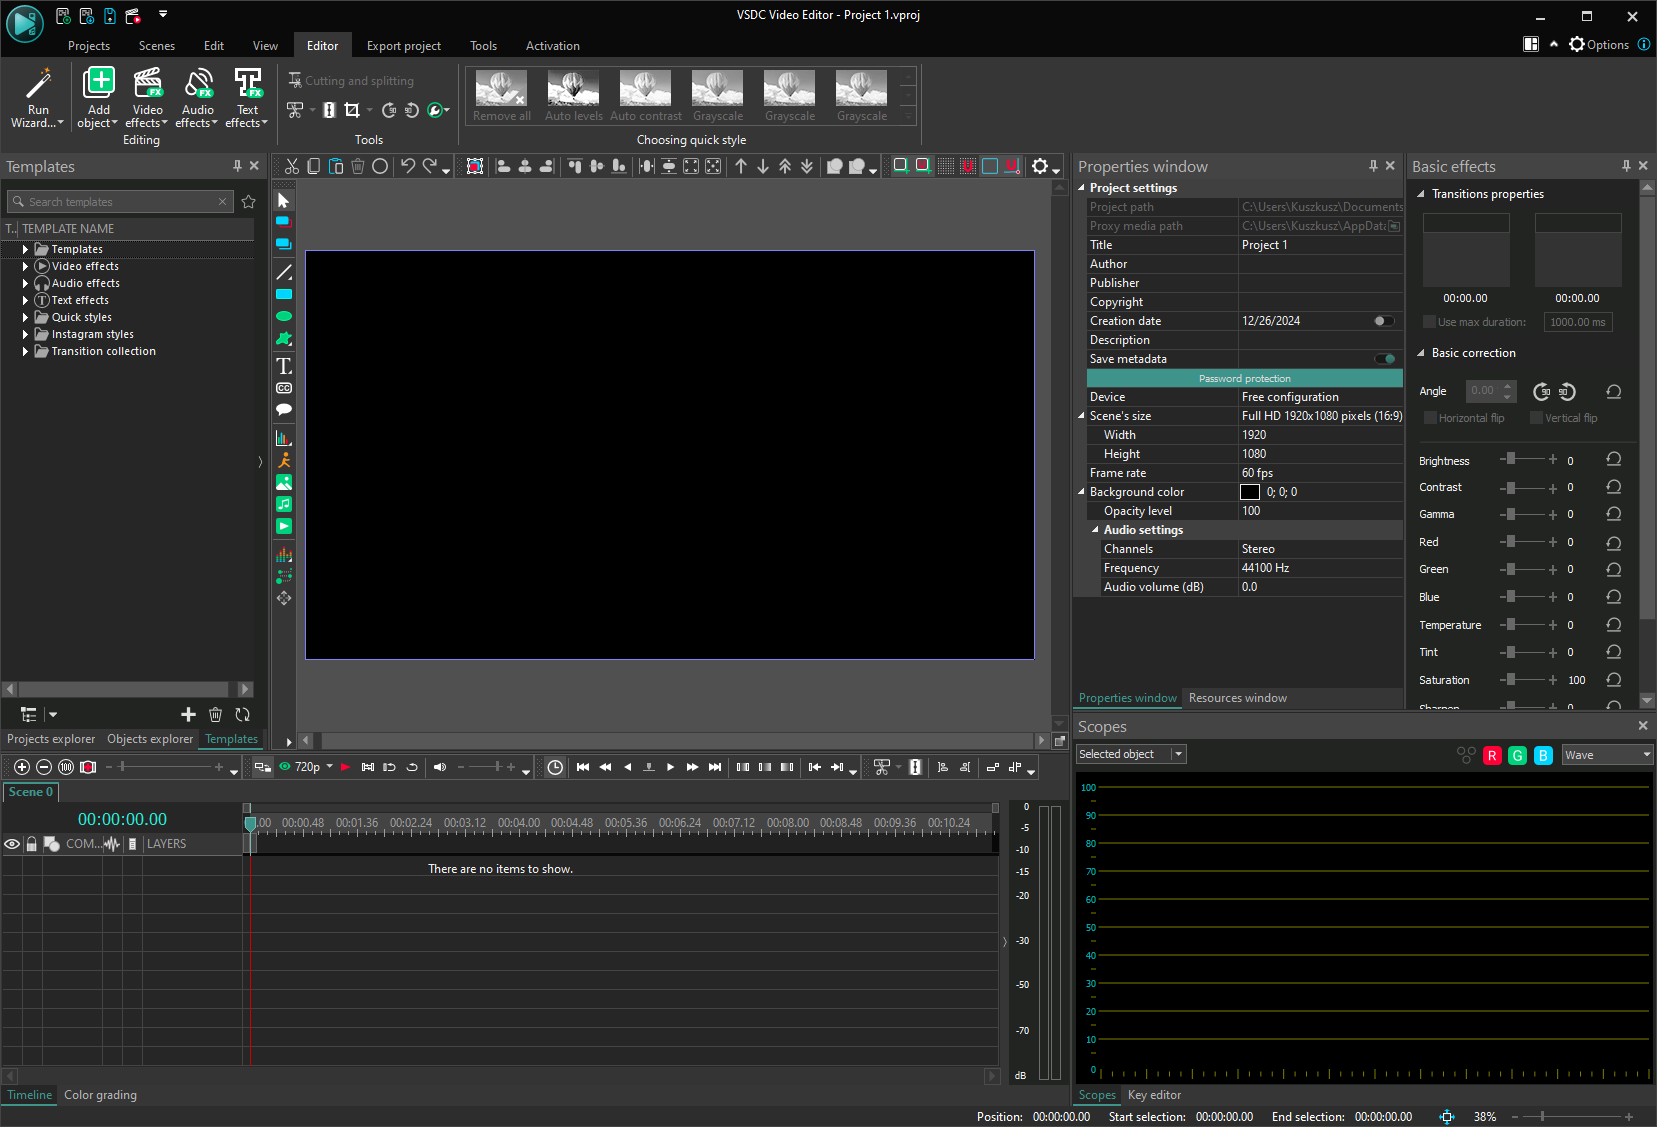The height and width of the screenshot is (1127, 1657).
Task: Add a Chart object from the toolbar
Action: click(x=284, y=438)
